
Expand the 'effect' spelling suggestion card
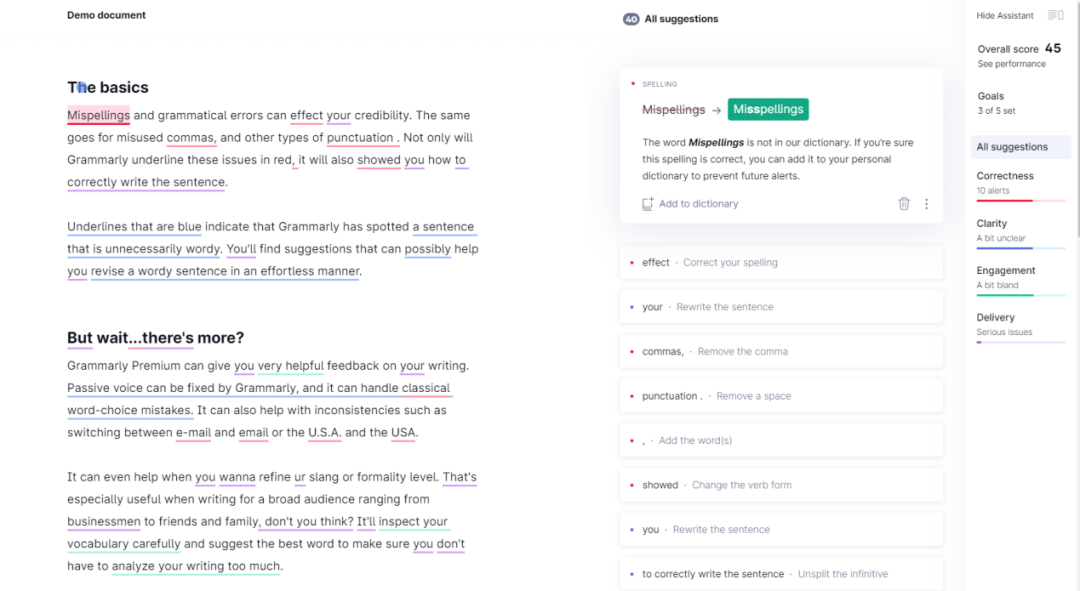[781, 263]
